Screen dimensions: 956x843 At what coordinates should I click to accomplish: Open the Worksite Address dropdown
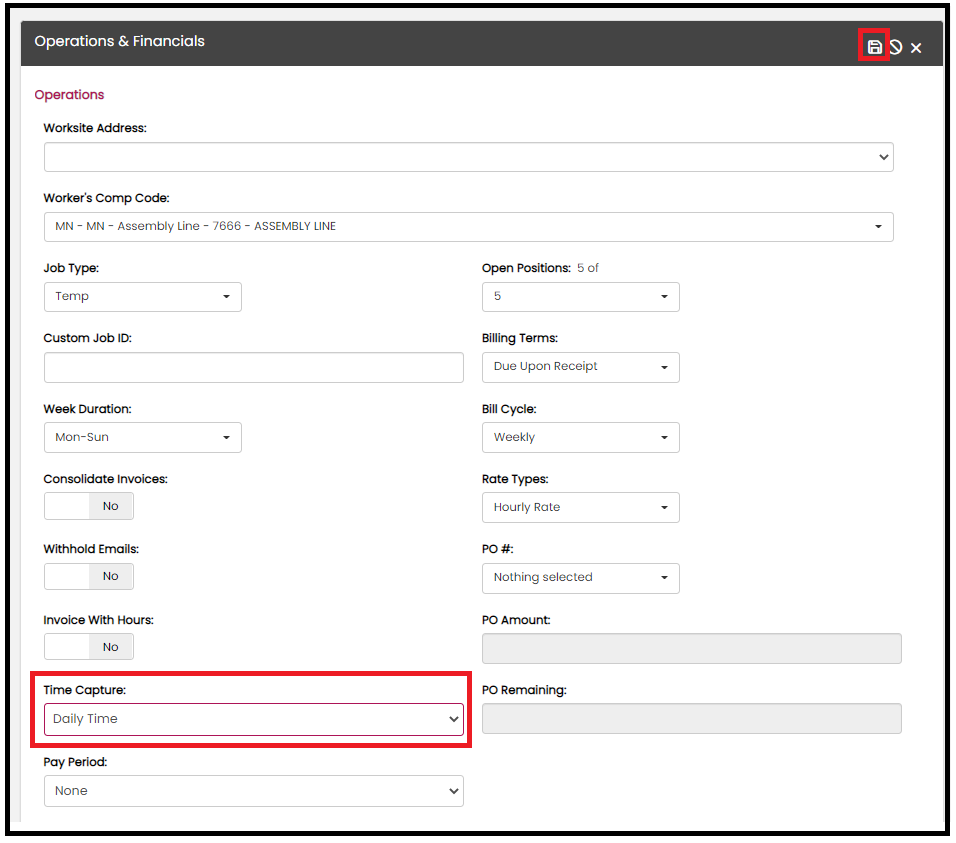(468, 157)
